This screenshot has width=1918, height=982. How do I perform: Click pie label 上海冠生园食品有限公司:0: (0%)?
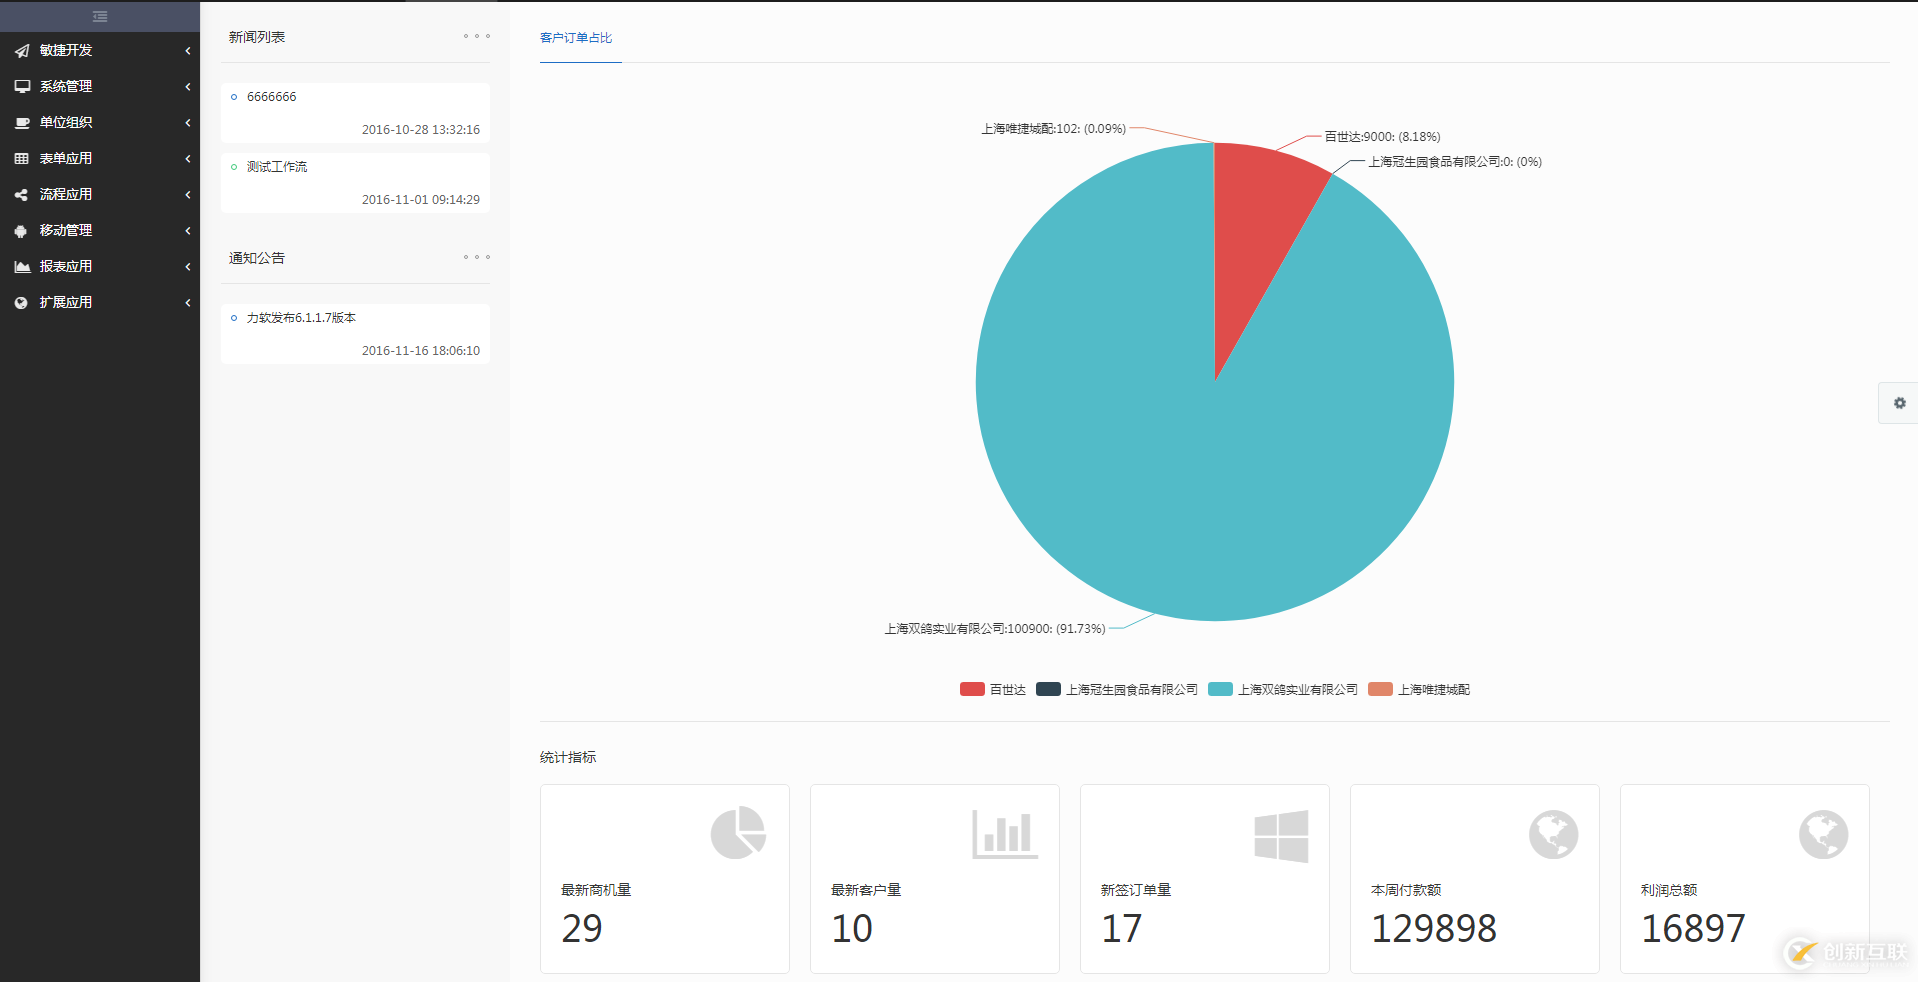1455,162
